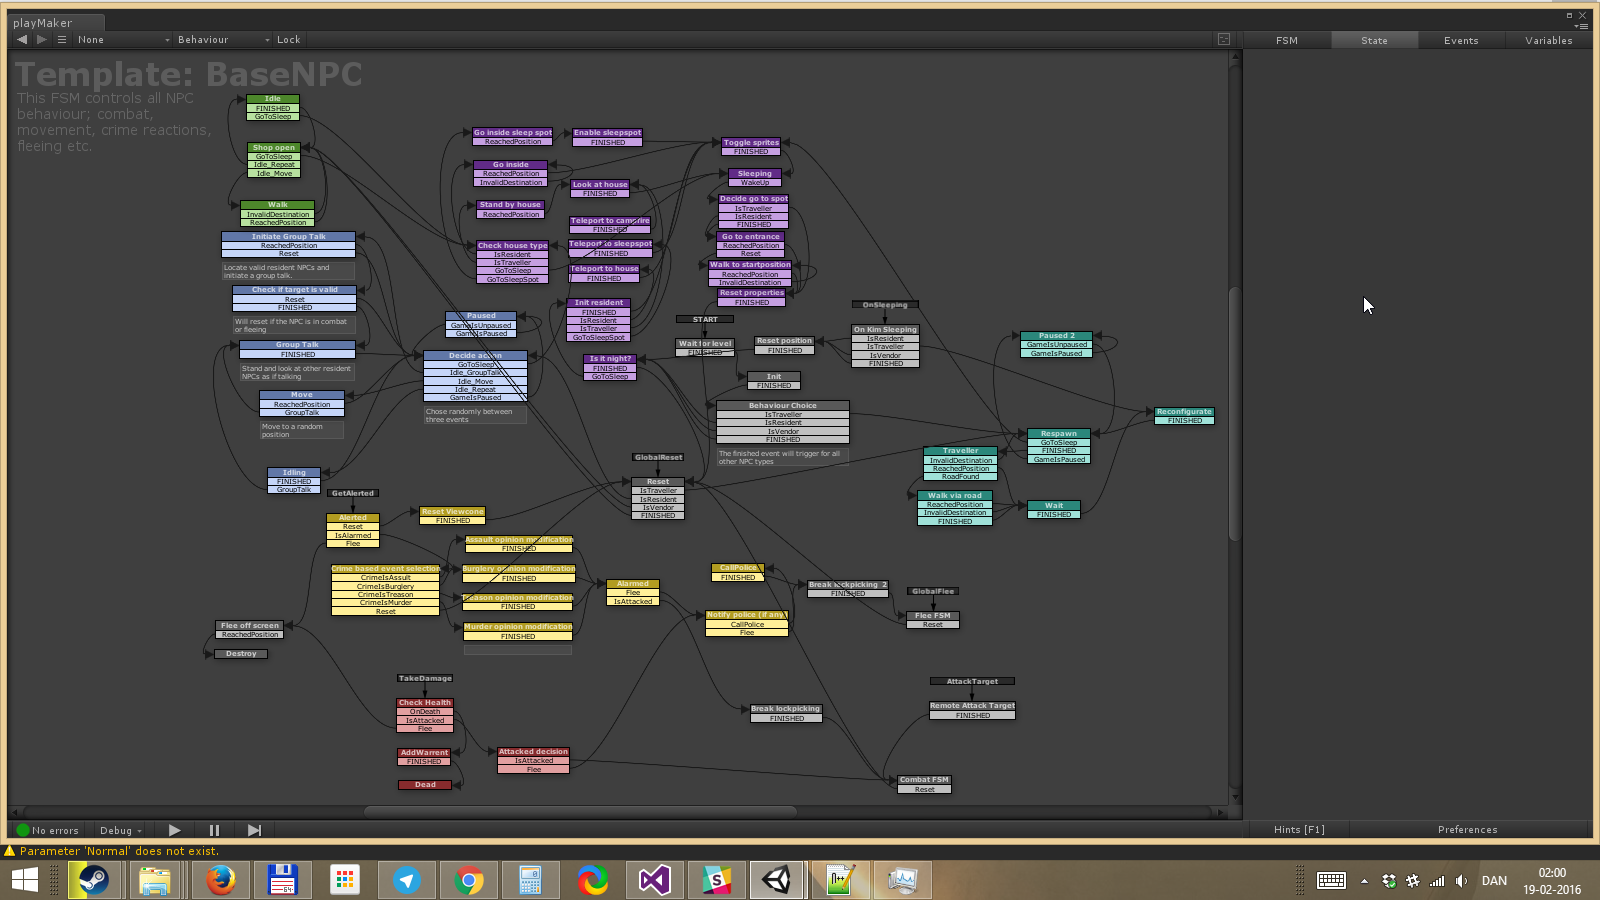Open the Preferences button
Screen dimensions: 1600x900
1467,830
